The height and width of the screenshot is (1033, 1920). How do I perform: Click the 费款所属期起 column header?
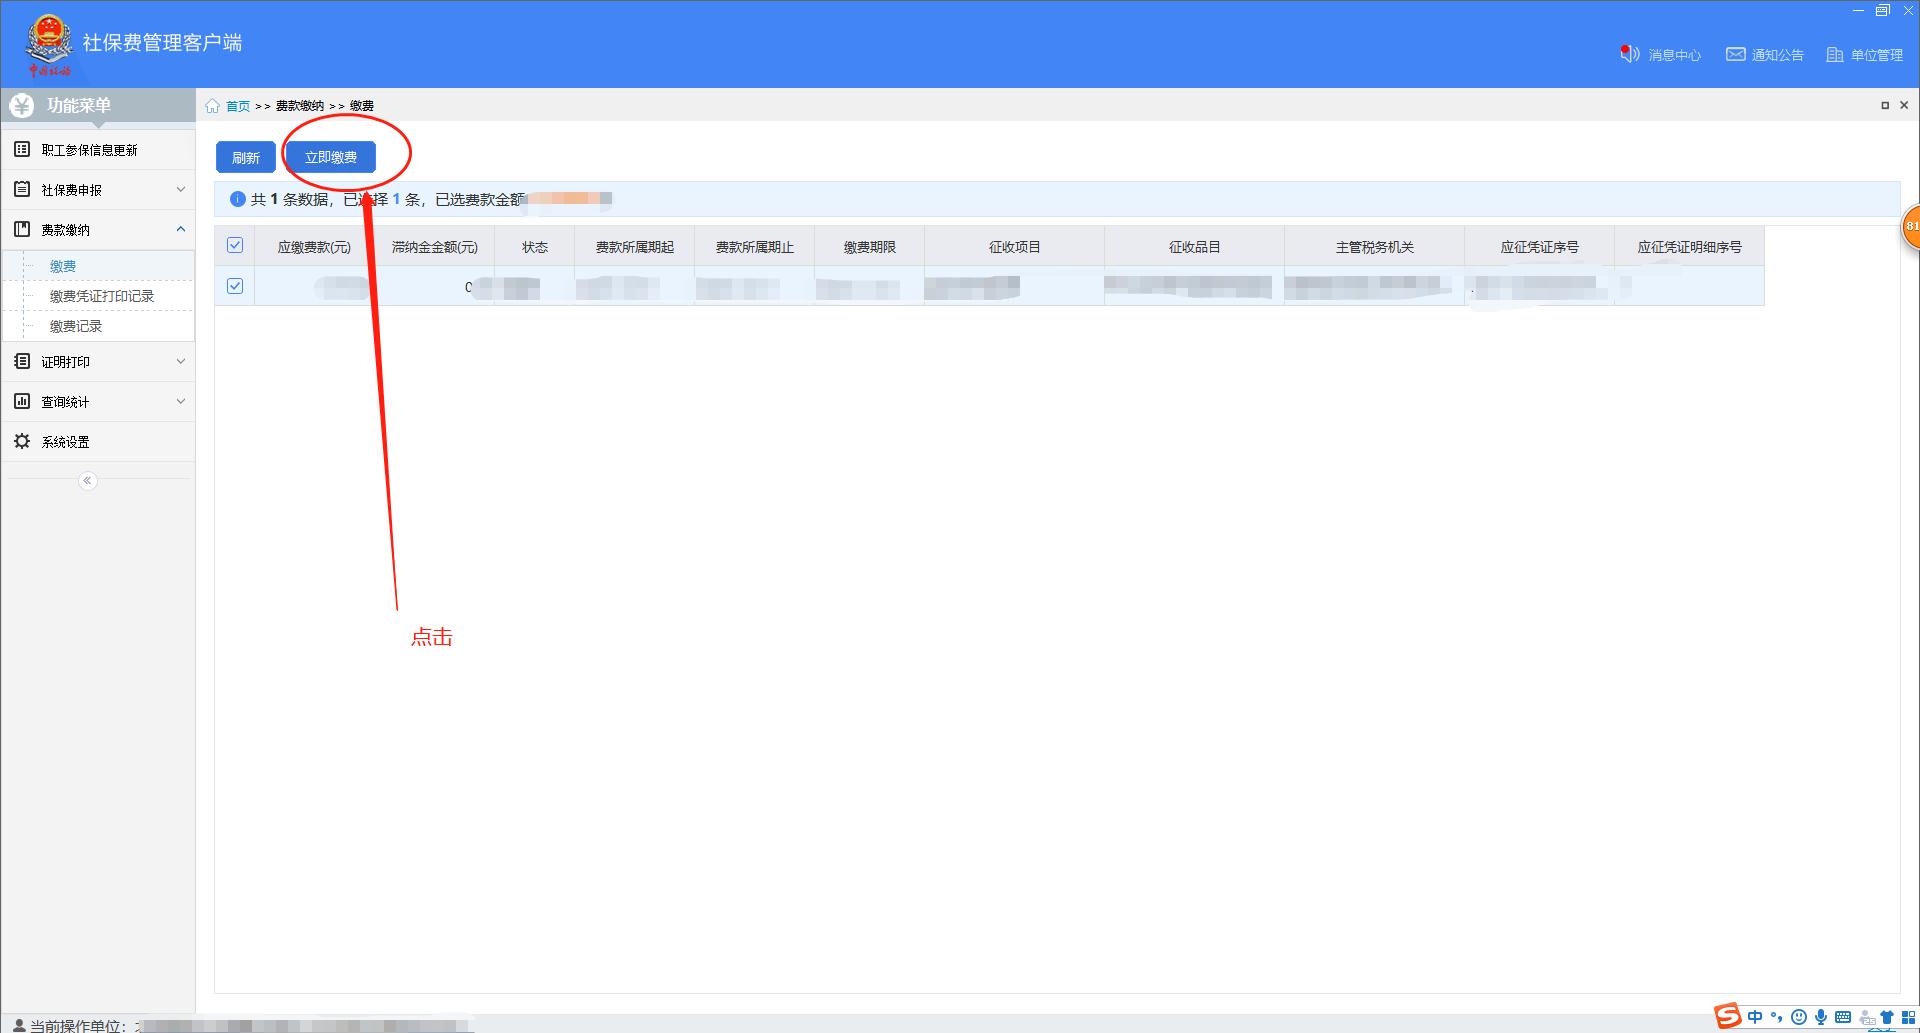pyautogui.click(x=635, y=247)
